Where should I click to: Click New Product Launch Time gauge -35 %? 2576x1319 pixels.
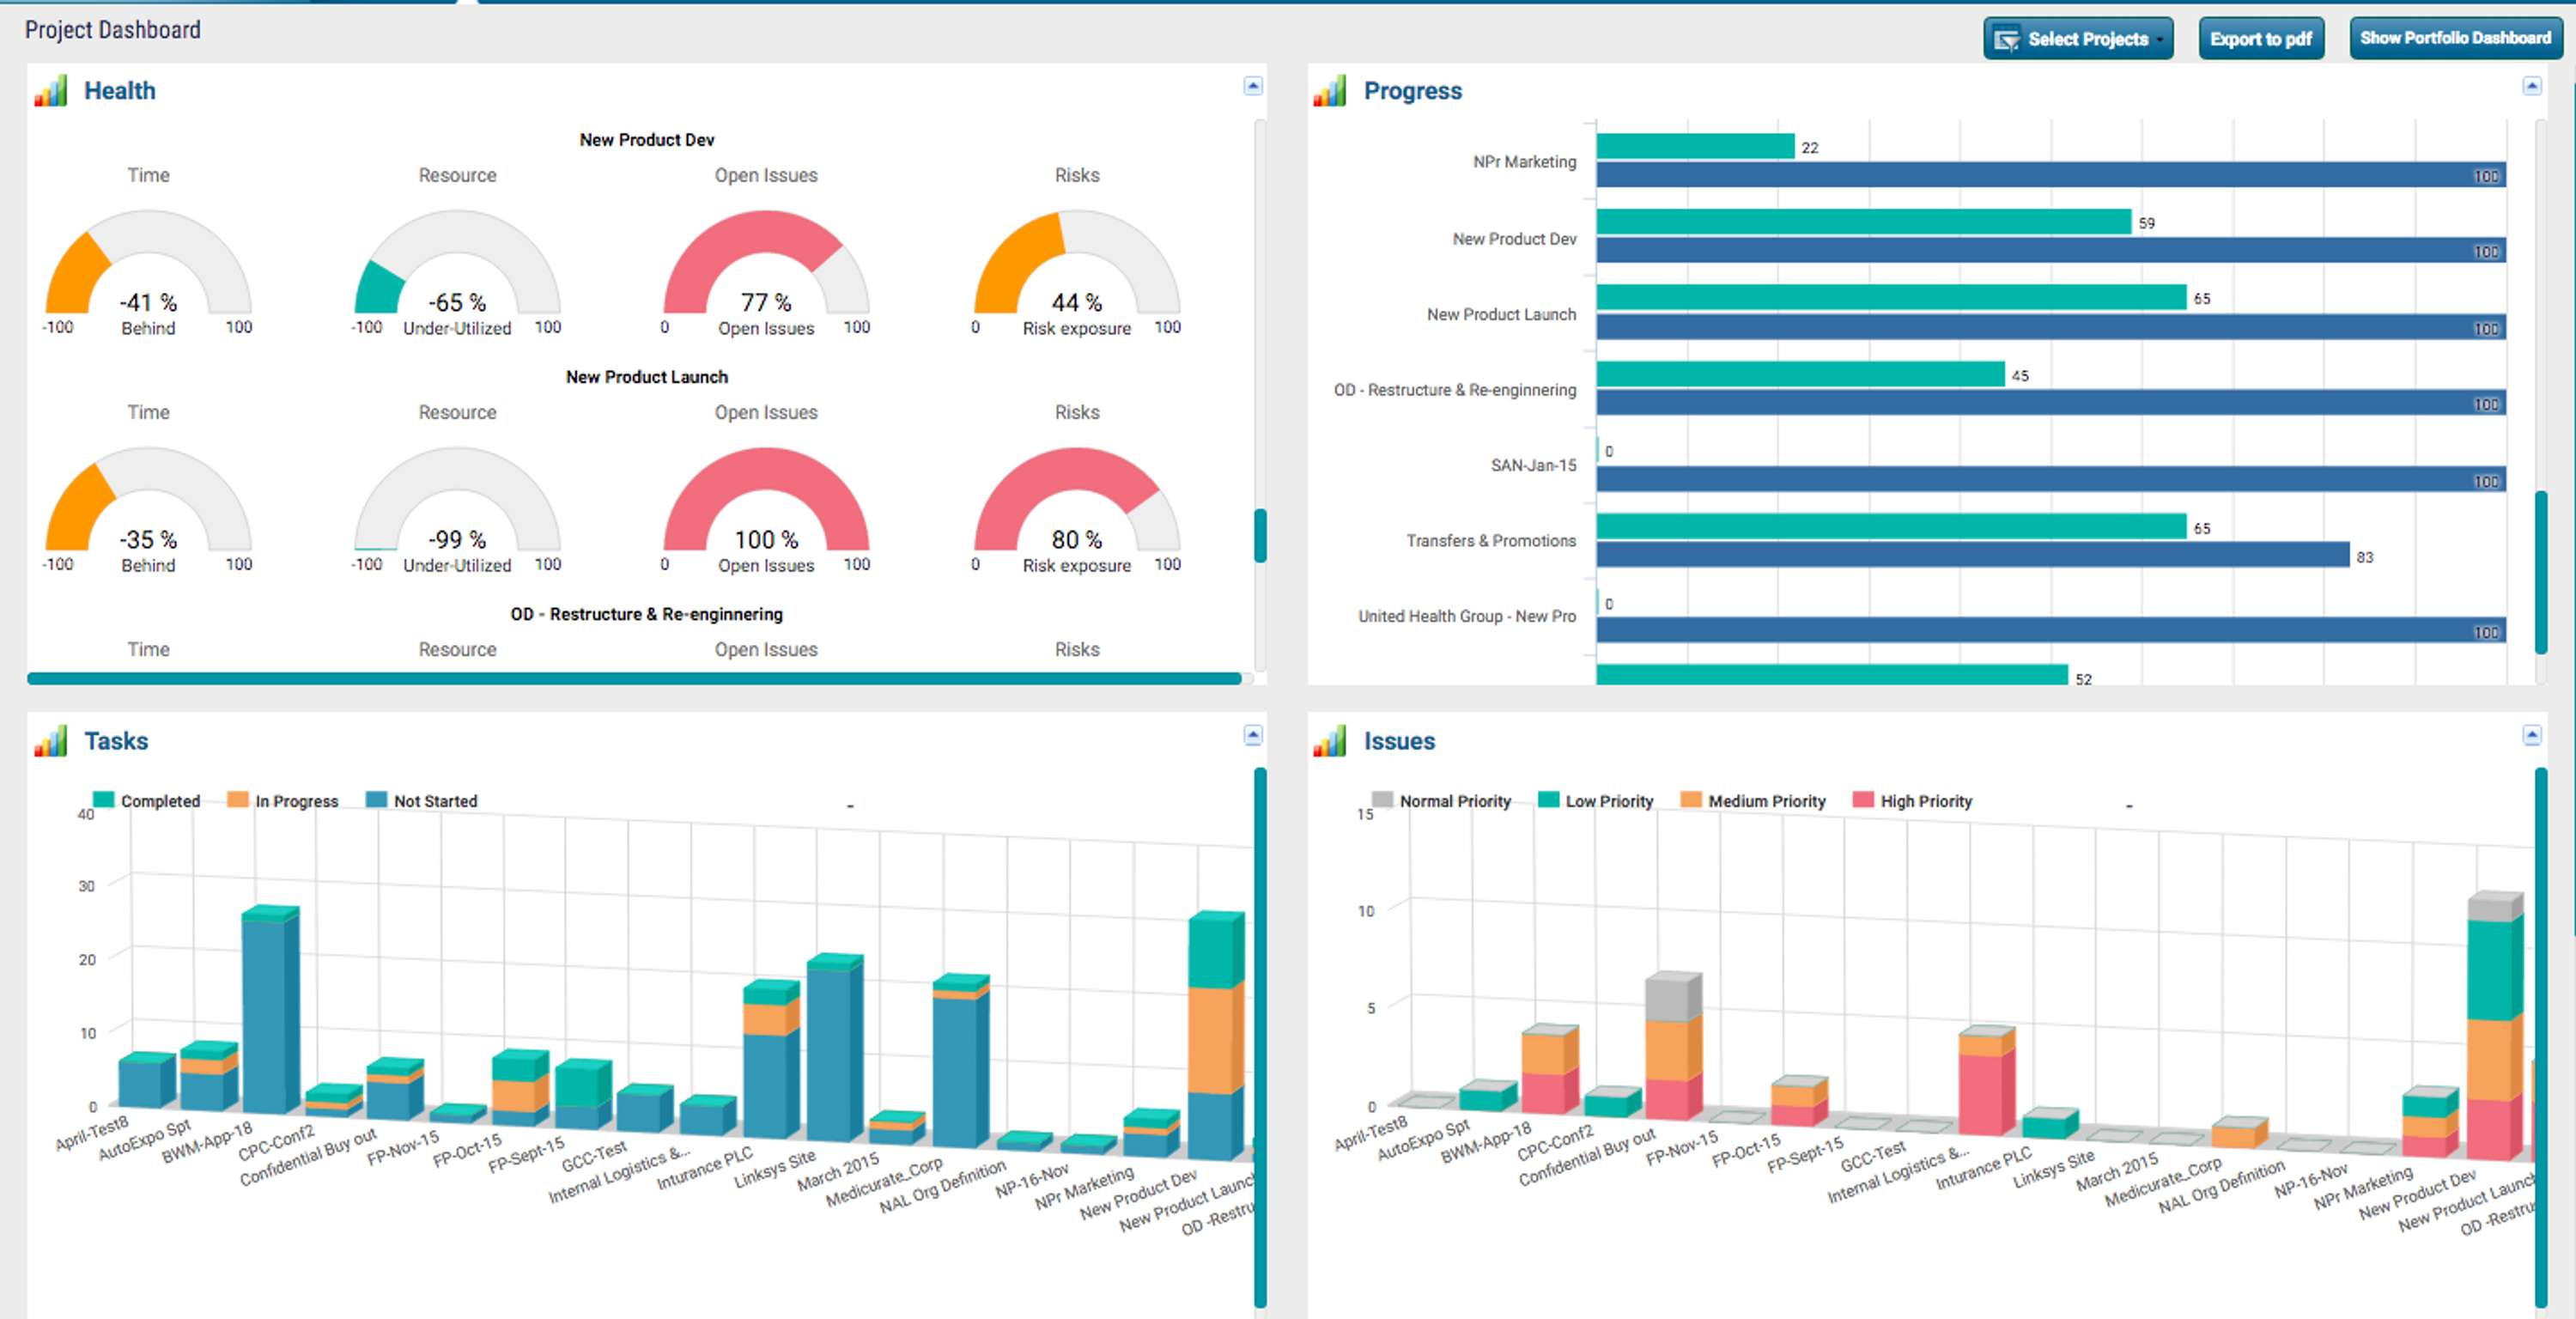pos(148,499)
